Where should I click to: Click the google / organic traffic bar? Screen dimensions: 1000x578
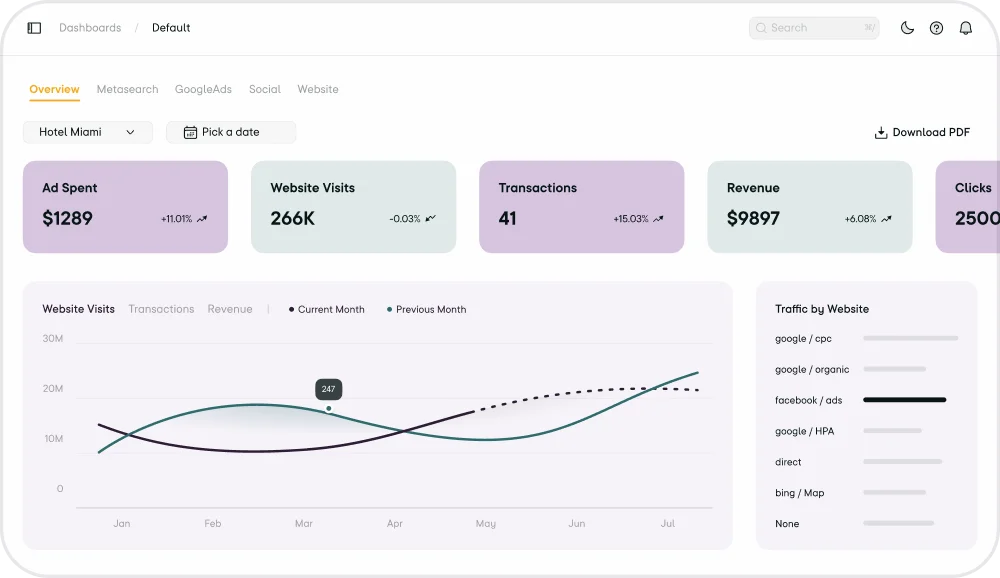tap(894, 369)
